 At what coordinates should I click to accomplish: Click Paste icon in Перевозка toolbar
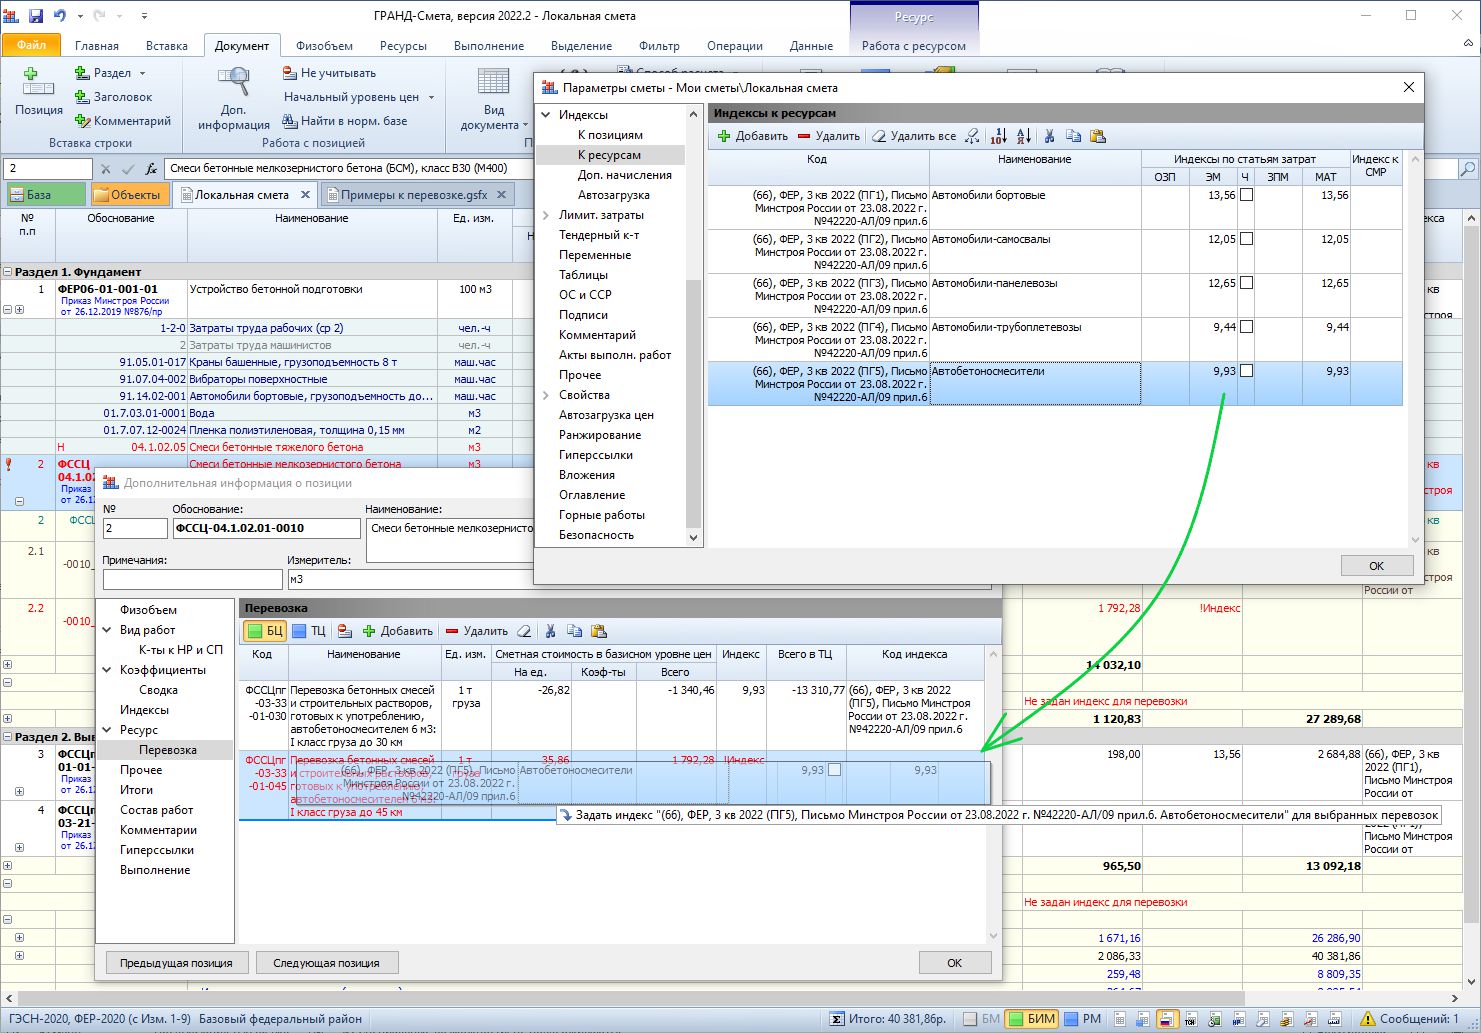598,631
